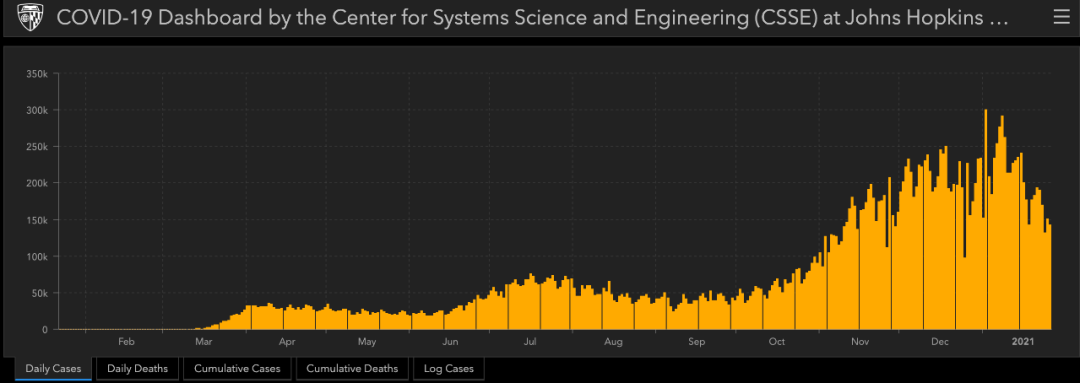Click the May x-axis label
The height and width of the screenshot is (383, 1080).
367,341
